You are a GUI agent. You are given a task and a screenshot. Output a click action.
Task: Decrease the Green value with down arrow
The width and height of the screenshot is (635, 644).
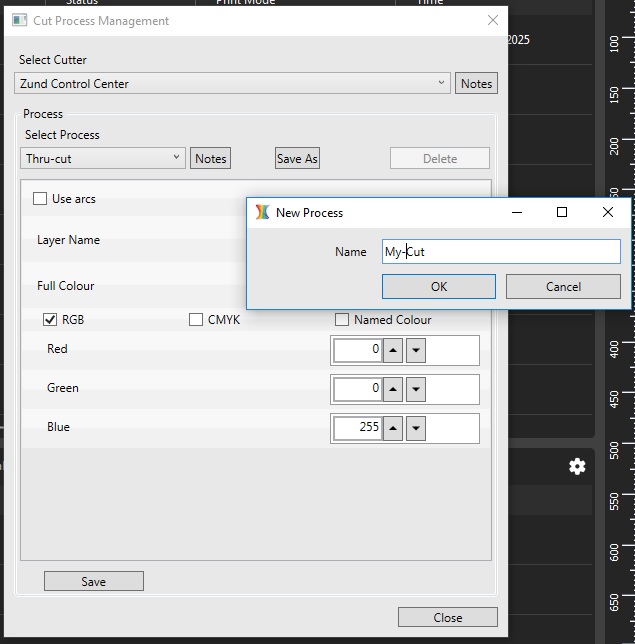(416, 389)
